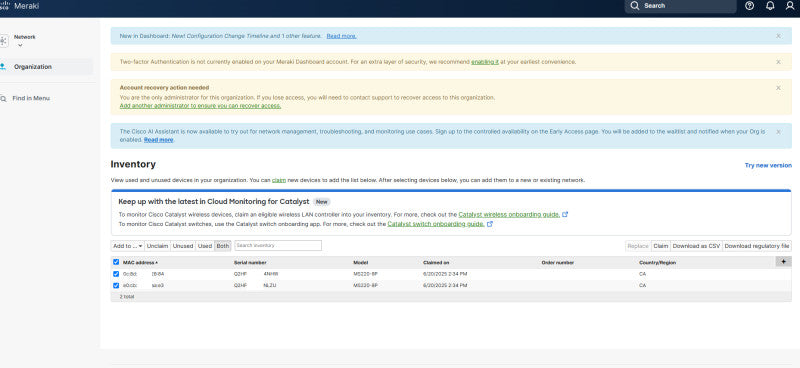Screen dimensions: 800x368
Task: Click the Find in Menu search icon
Action: 3,98
